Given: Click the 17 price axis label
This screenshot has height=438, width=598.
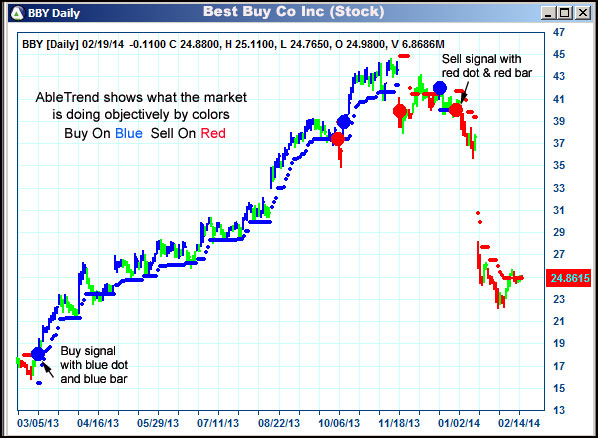Looking at the screenshot, I should click(559, 366).
